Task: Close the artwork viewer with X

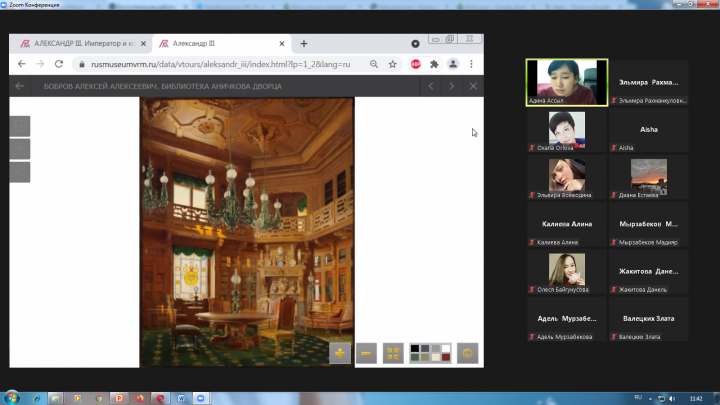Action: point(473,86)
